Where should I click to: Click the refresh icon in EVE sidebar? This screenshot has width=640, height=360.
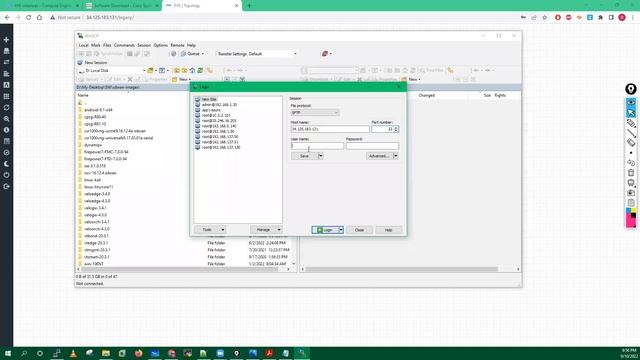coord(6,108)
